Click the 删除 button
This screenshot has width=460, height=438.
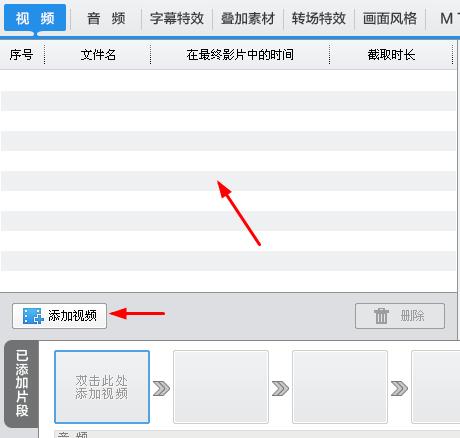point(400,316)
